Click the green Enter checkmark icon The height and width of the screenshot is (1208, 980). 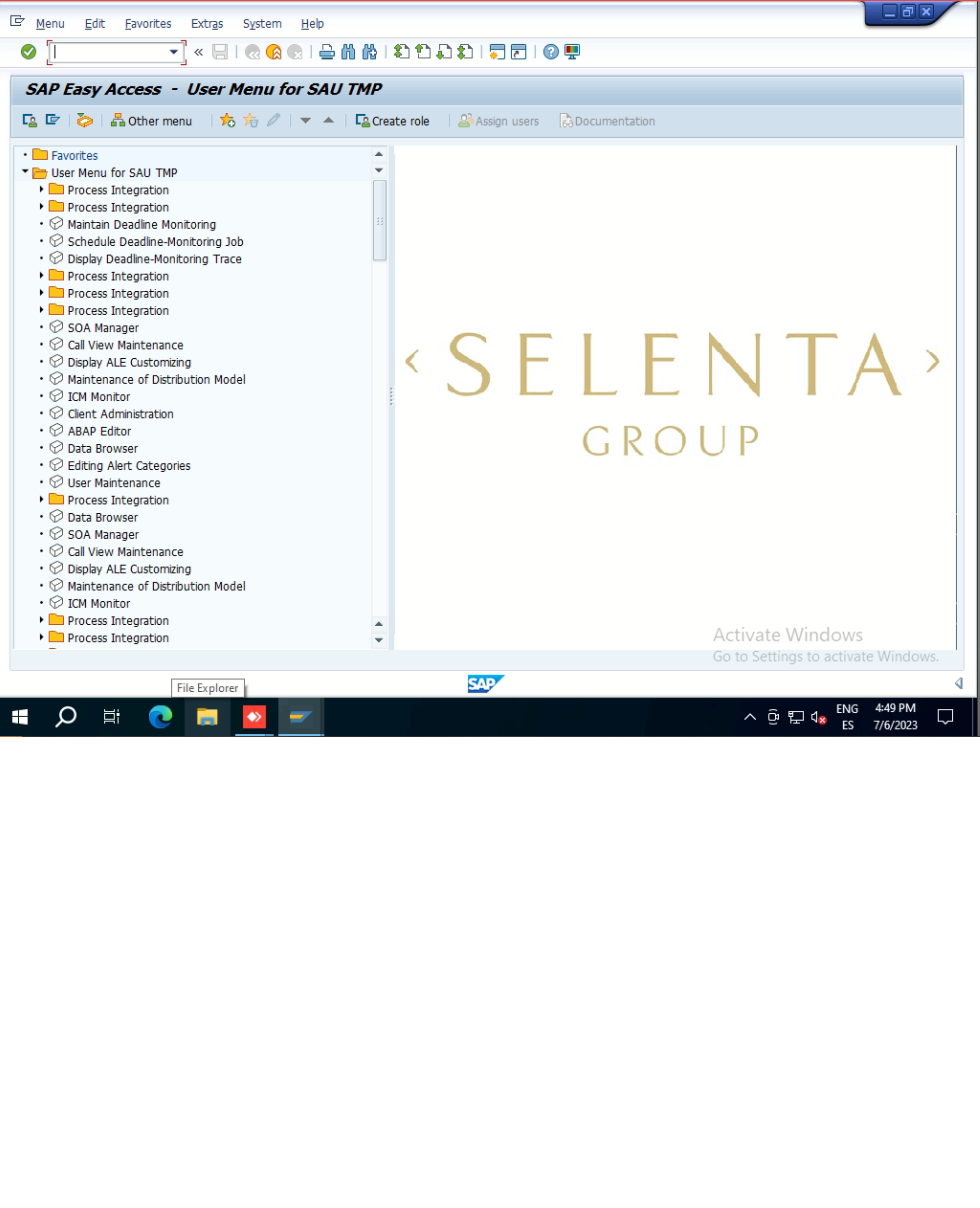tap(28, 52)
